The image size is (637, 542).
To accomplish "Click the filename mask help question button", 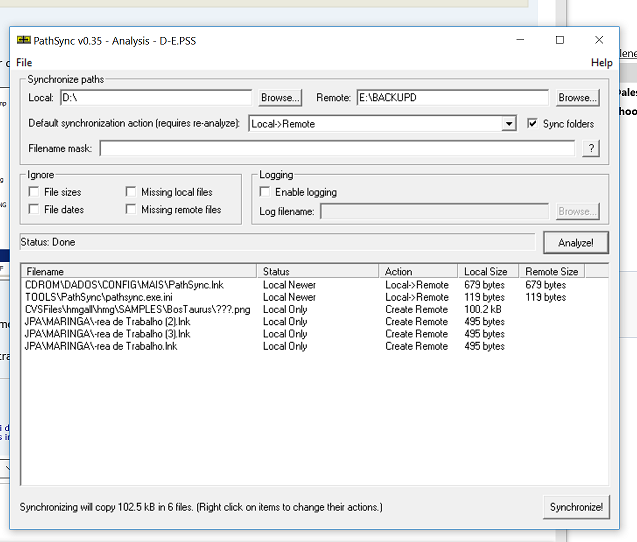I will [591, 149].
